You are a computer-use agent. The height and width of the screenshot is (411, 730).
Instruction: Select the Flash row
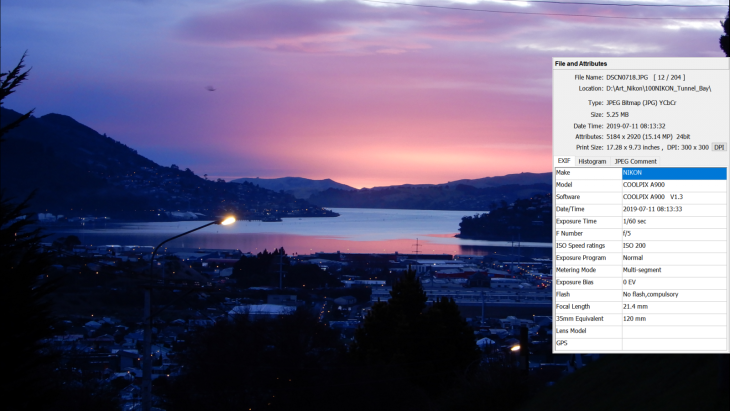[x=640, y=294]
